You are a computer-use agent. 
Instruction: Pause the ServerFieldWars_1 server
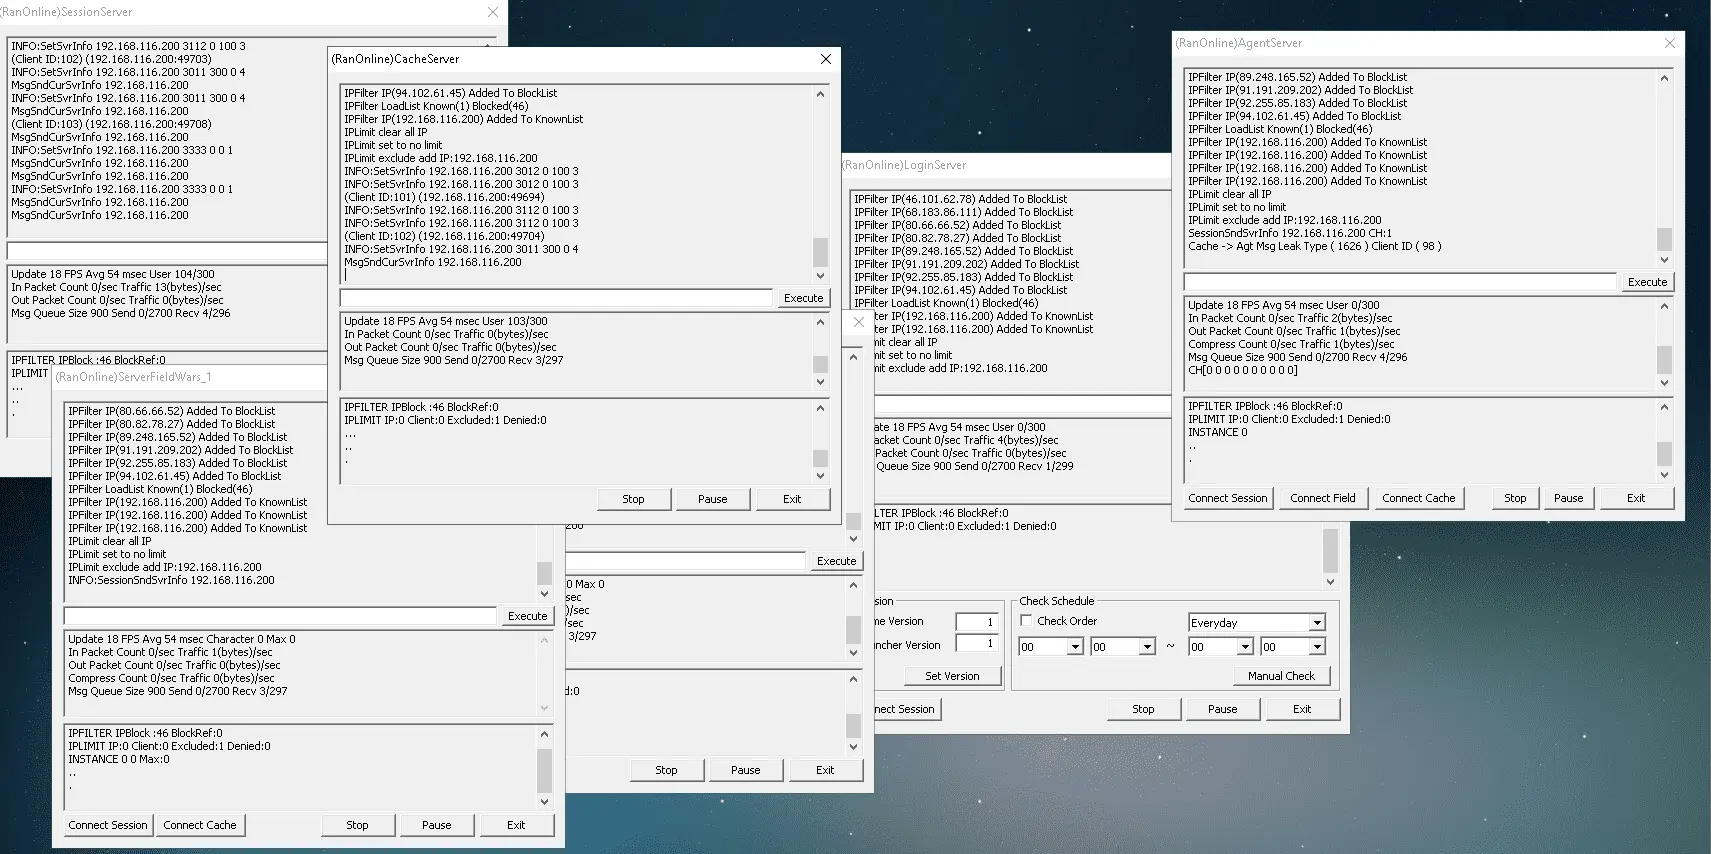click(436, 825)
